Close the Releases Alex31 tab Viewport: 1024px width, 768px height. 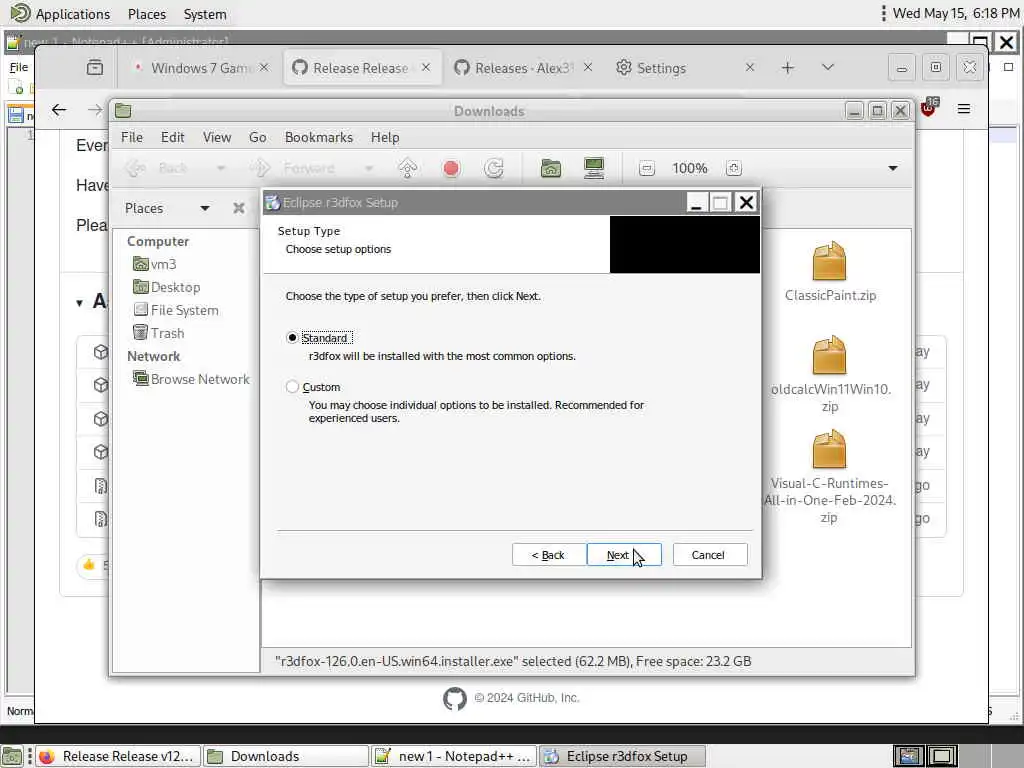[588, 67]
